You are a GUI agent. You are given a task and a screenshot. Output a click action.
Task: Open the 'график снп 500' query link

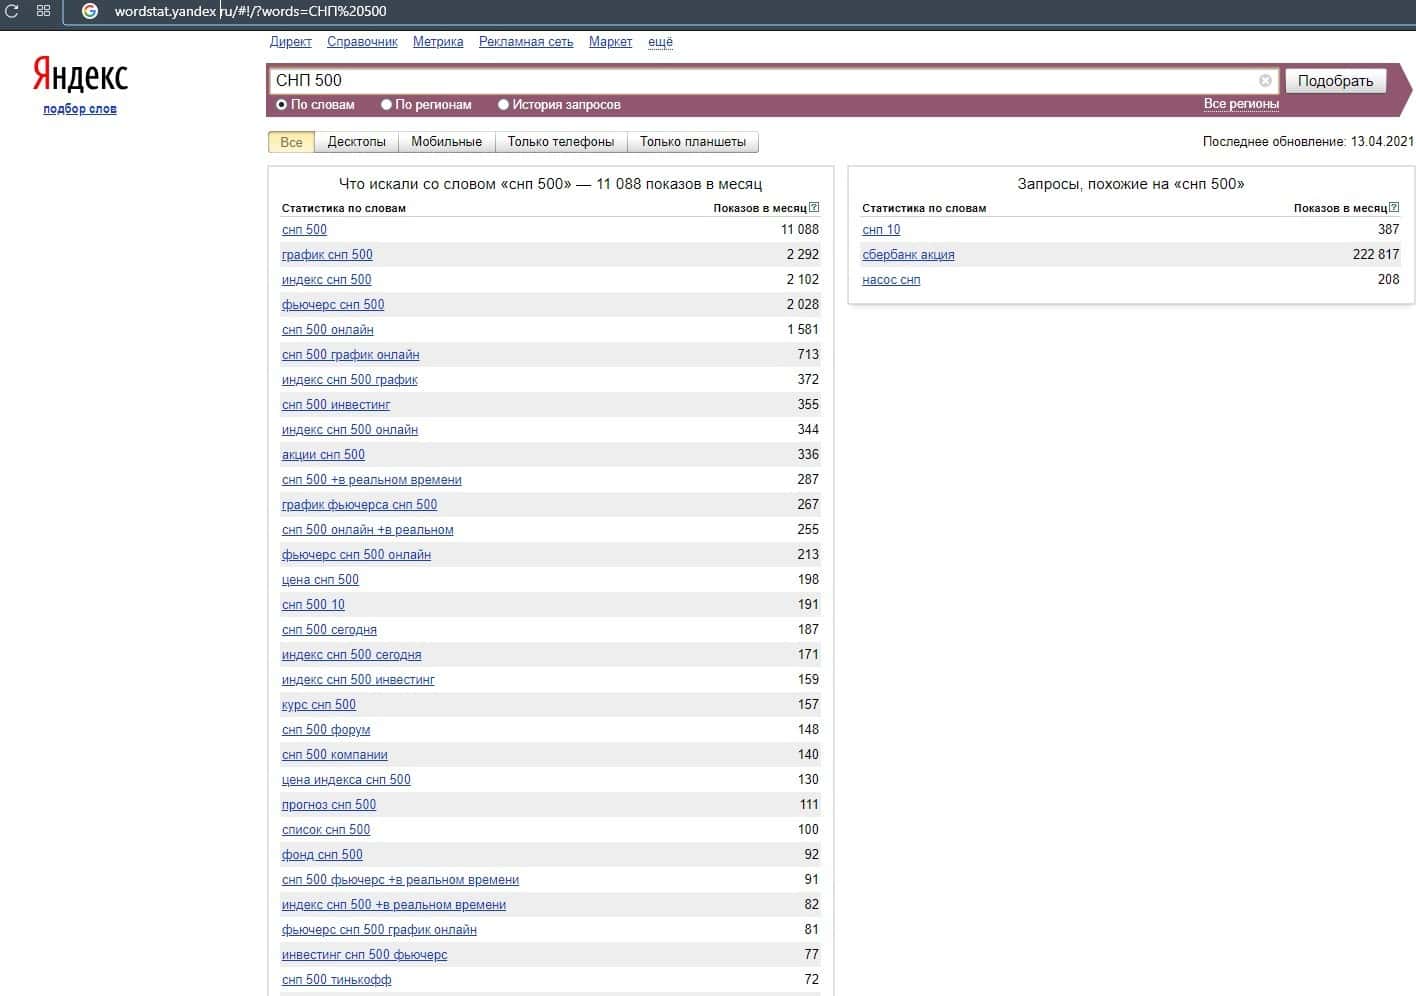[327, 255]
